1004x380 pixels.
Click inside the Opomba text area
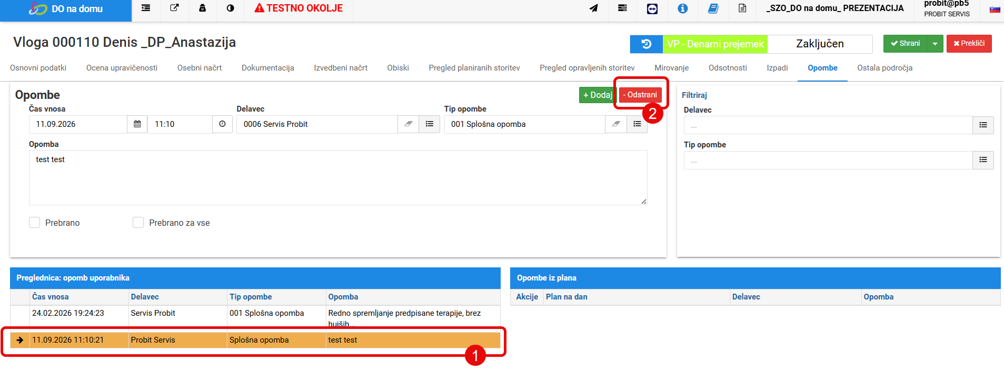pos(338,178)
